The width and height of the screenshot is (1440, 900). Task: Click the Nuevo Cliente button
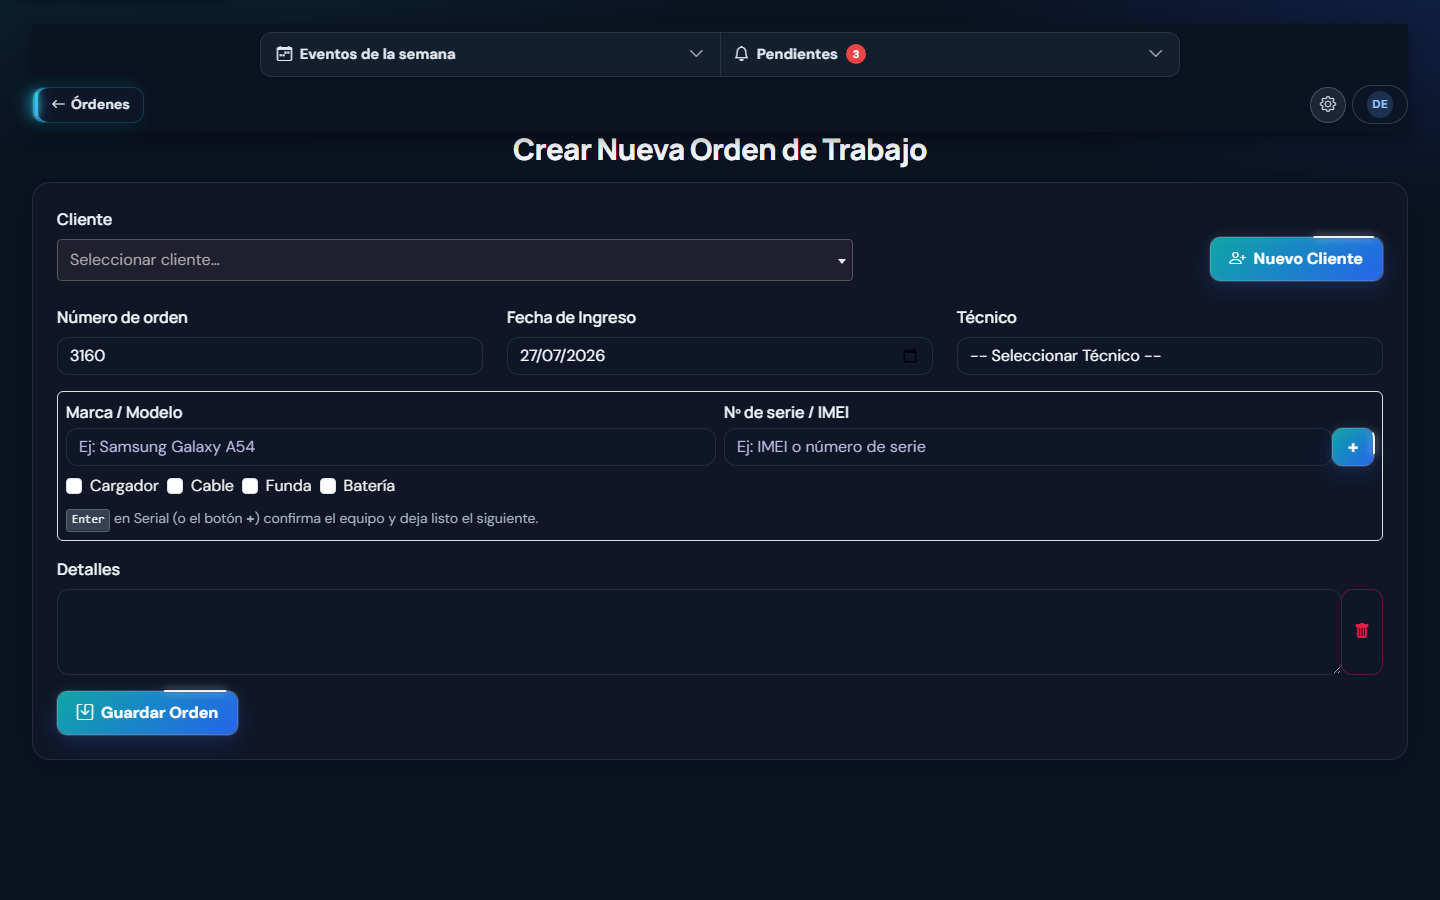pos(1296,259)
